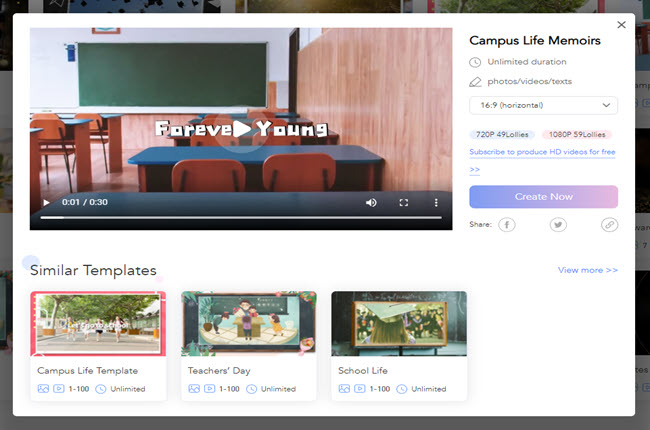Share template on Facebook
650x430 pixels.
tap(508, 225)
